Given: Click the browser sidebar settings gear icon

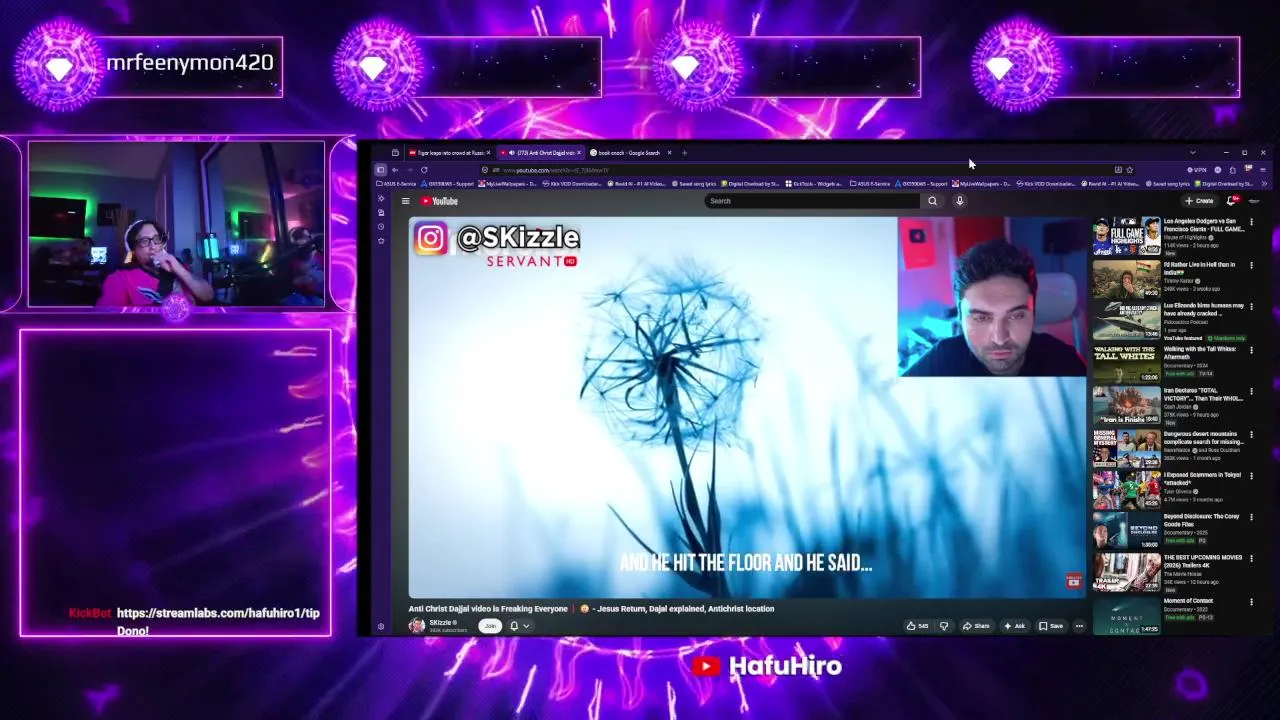Looking at the screenshot, I should [x=381, y=627].
